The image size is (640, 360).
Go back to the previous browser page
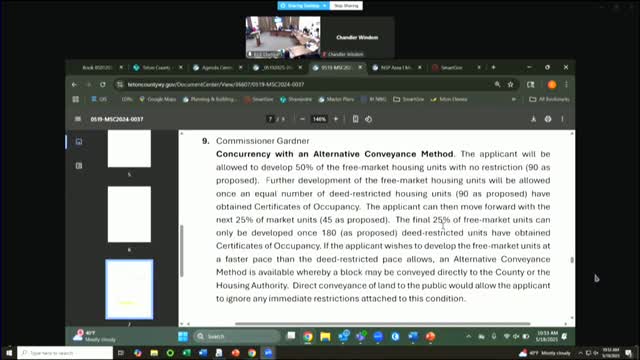coord(74,84)
